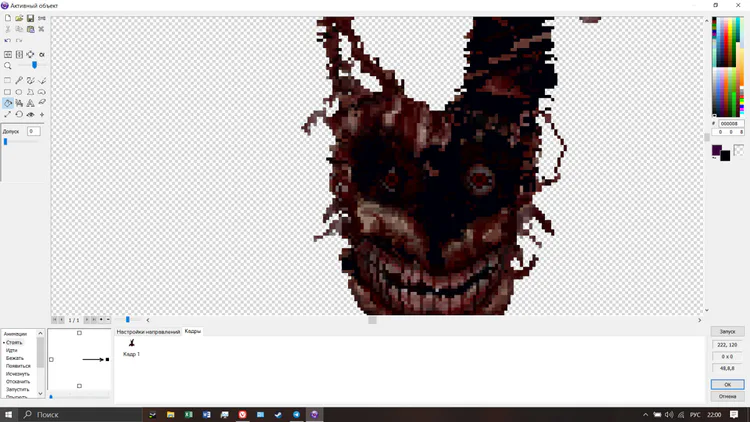The width and height of the screenshot is (750, 422).
Task: Click the transparent color swatch
Action: click(x=738, y=150)
